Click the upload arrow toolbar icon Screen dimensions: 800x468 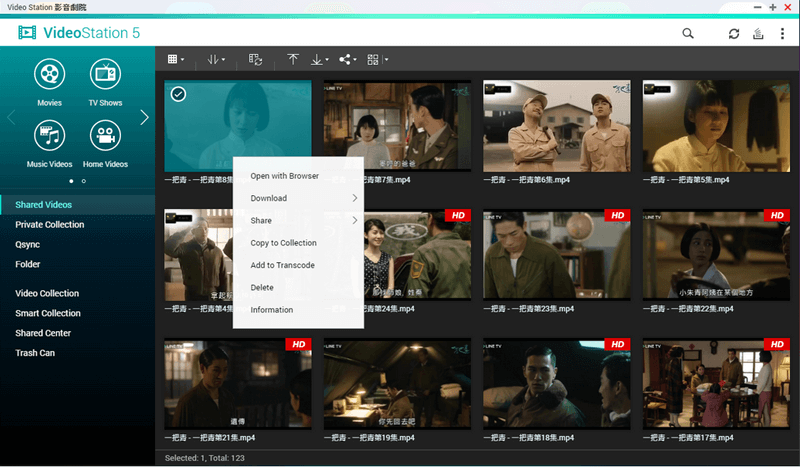tap(293, 59)
